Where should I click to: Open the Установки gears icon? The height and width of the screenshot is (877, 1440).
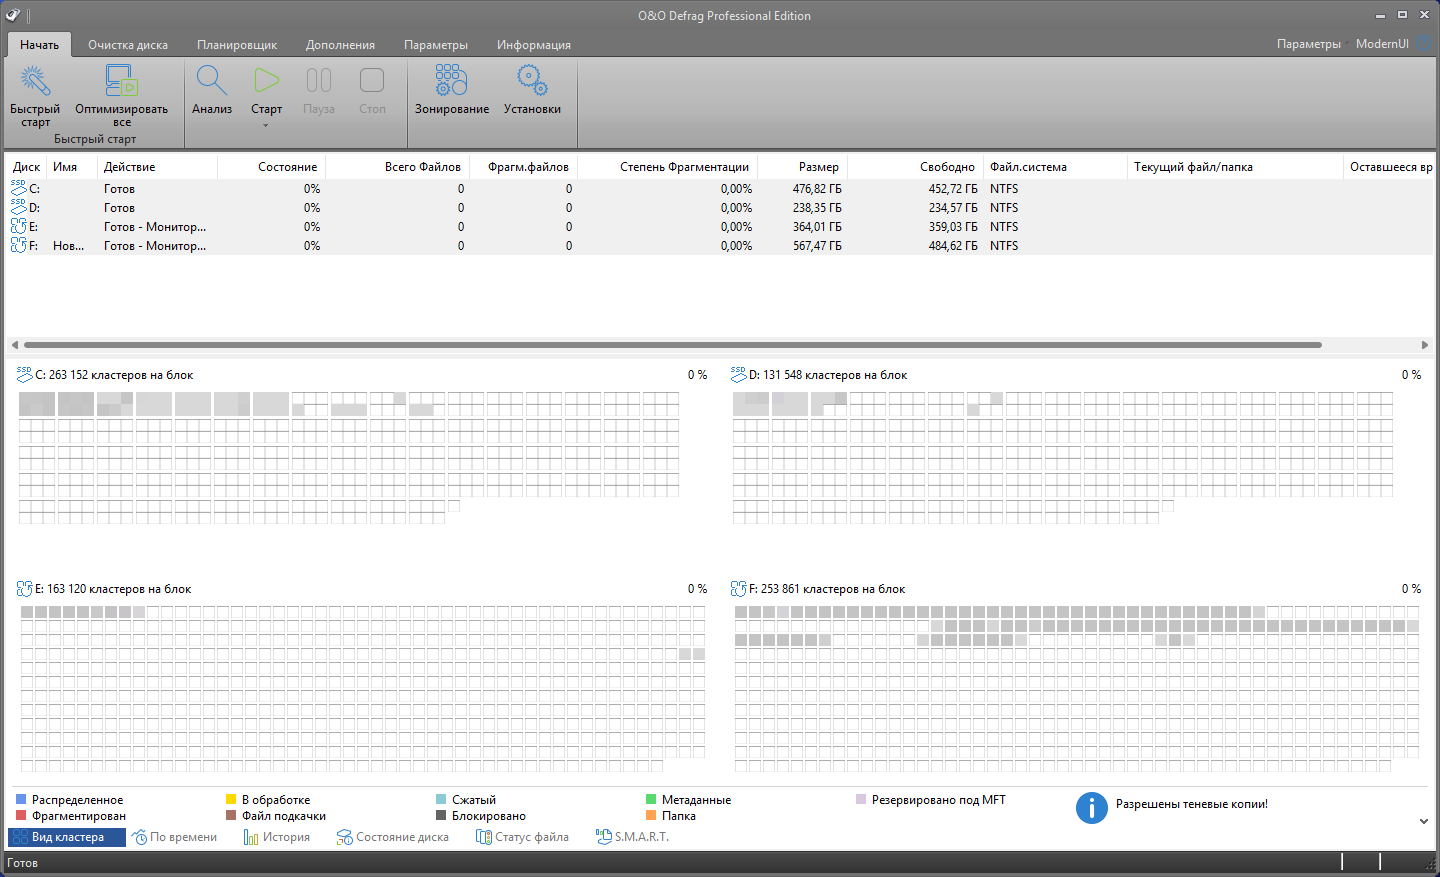point(532,82)
